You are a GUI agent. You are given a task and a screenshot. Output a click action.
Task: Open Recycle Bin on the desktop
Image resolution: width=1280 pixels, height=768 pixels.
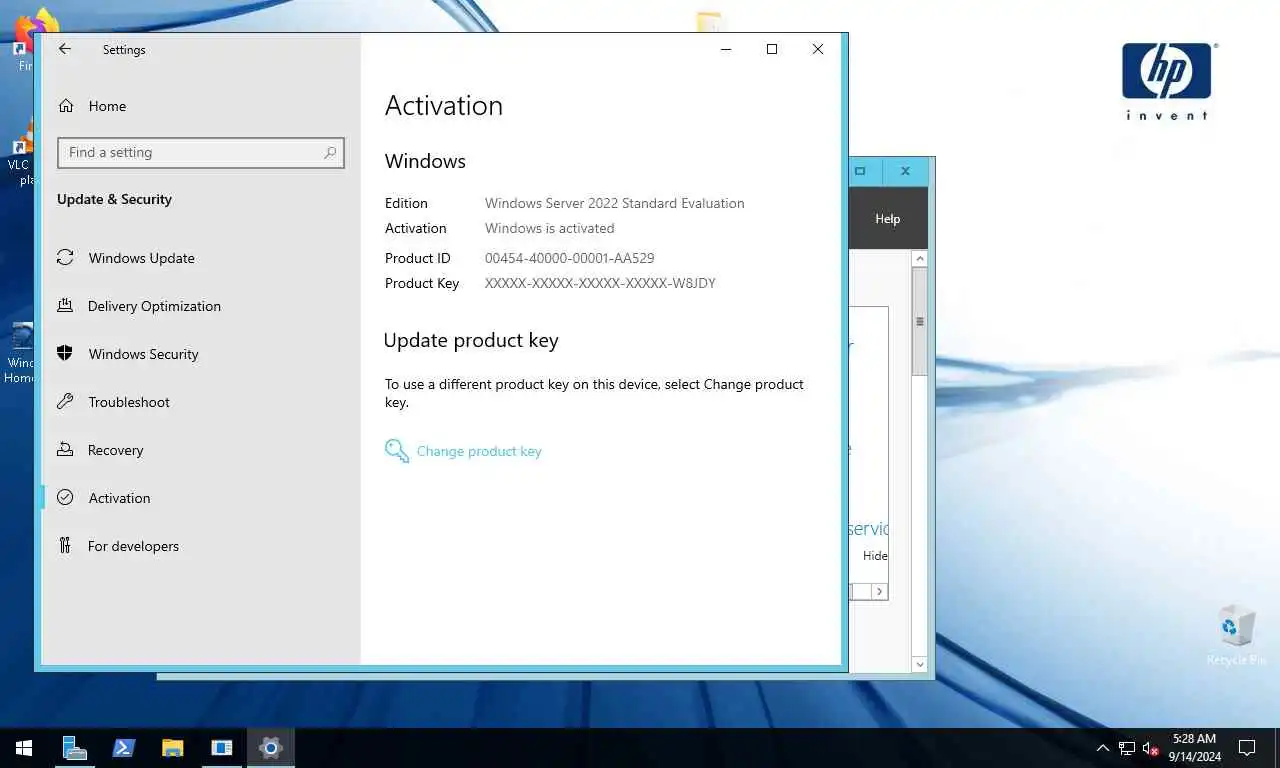point(1236,636)
